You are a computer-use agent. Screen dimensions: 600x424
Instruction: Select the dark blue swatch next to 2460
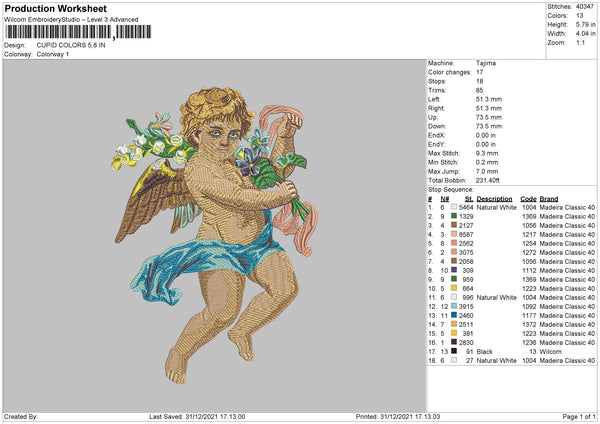[x=454, y=315]
